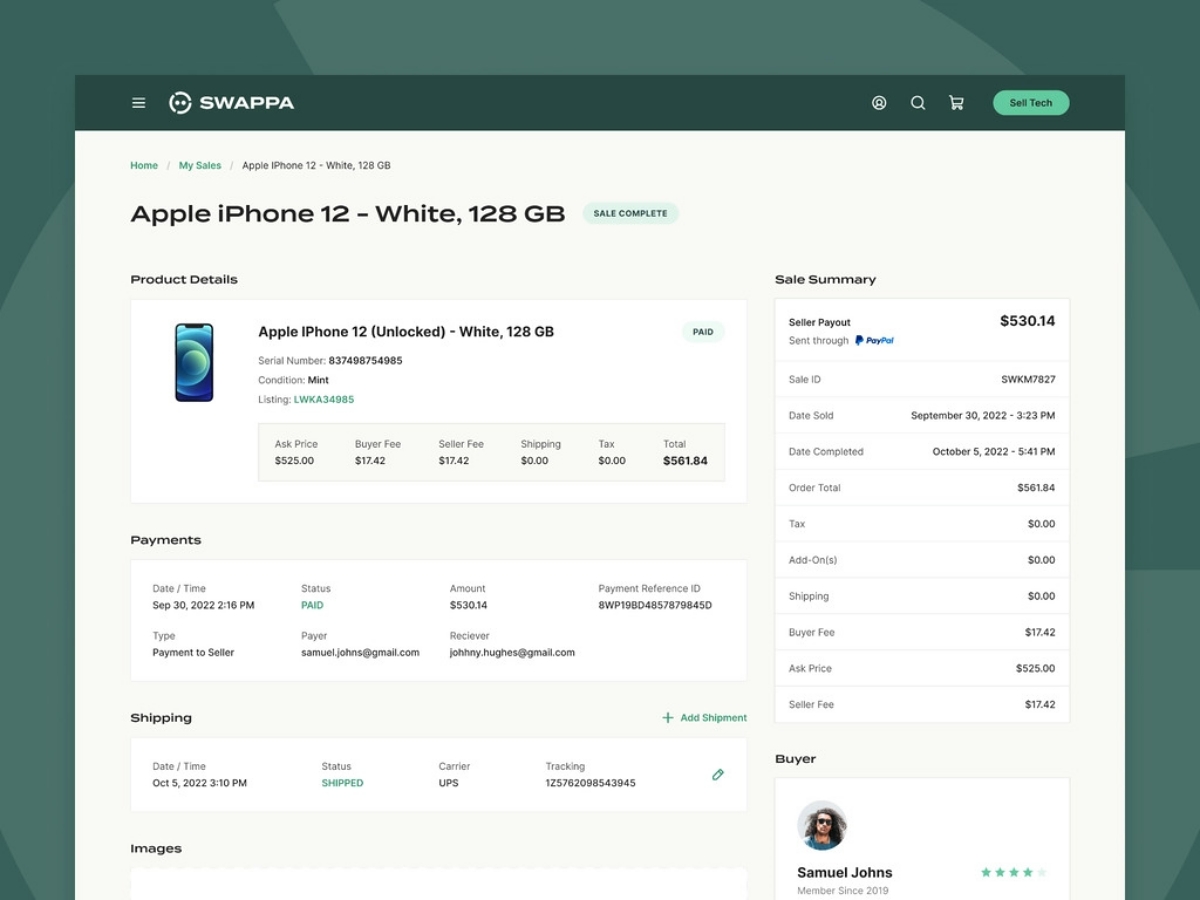Click the SHIPPED status text
1200x900 pixels.
[342, 784]
